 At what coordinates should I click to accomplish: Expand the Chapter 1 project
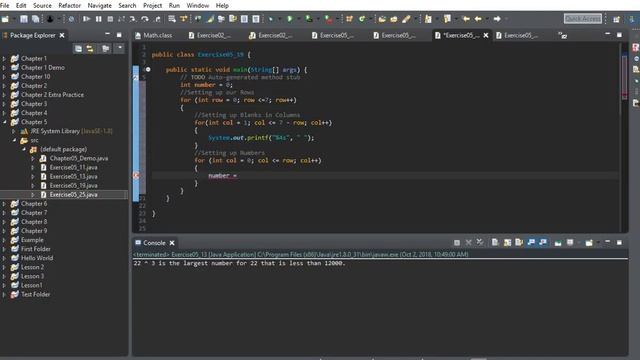(4, 59)
